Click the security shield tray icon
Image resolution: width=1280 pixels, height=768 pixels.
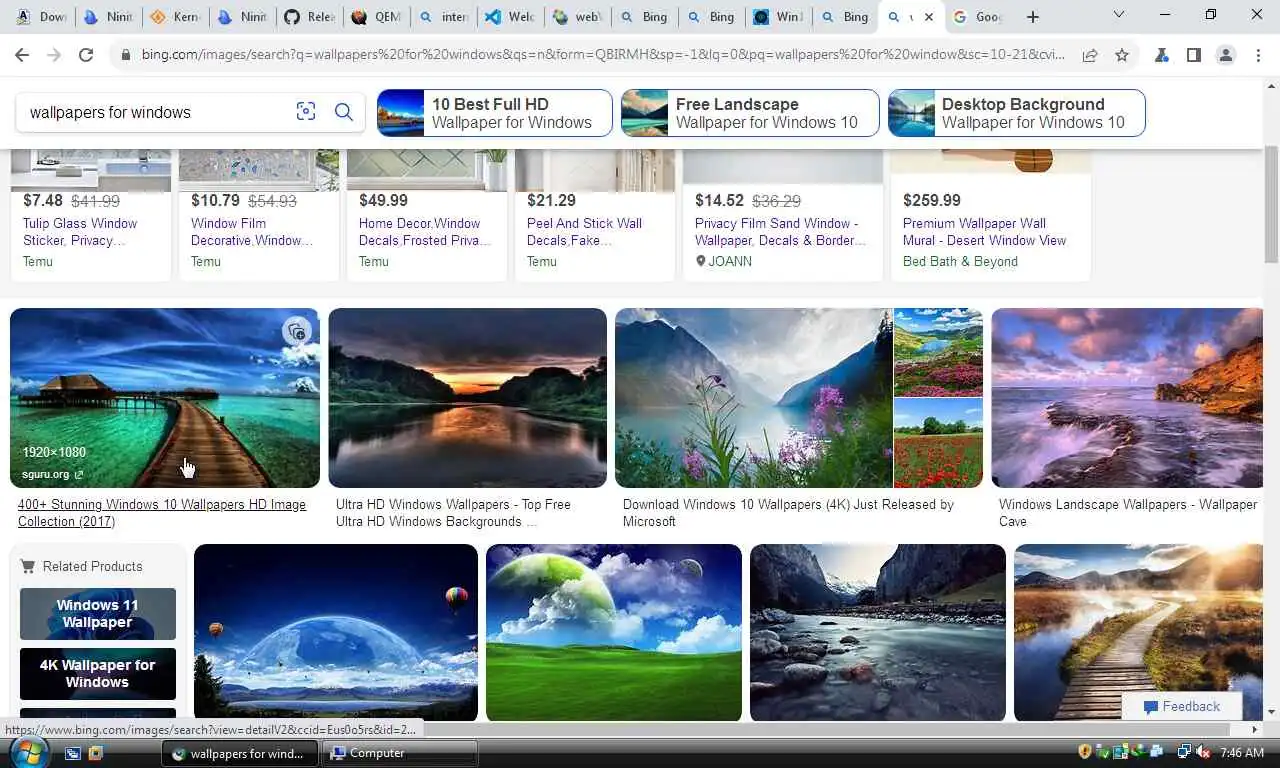click(1085, 752)
